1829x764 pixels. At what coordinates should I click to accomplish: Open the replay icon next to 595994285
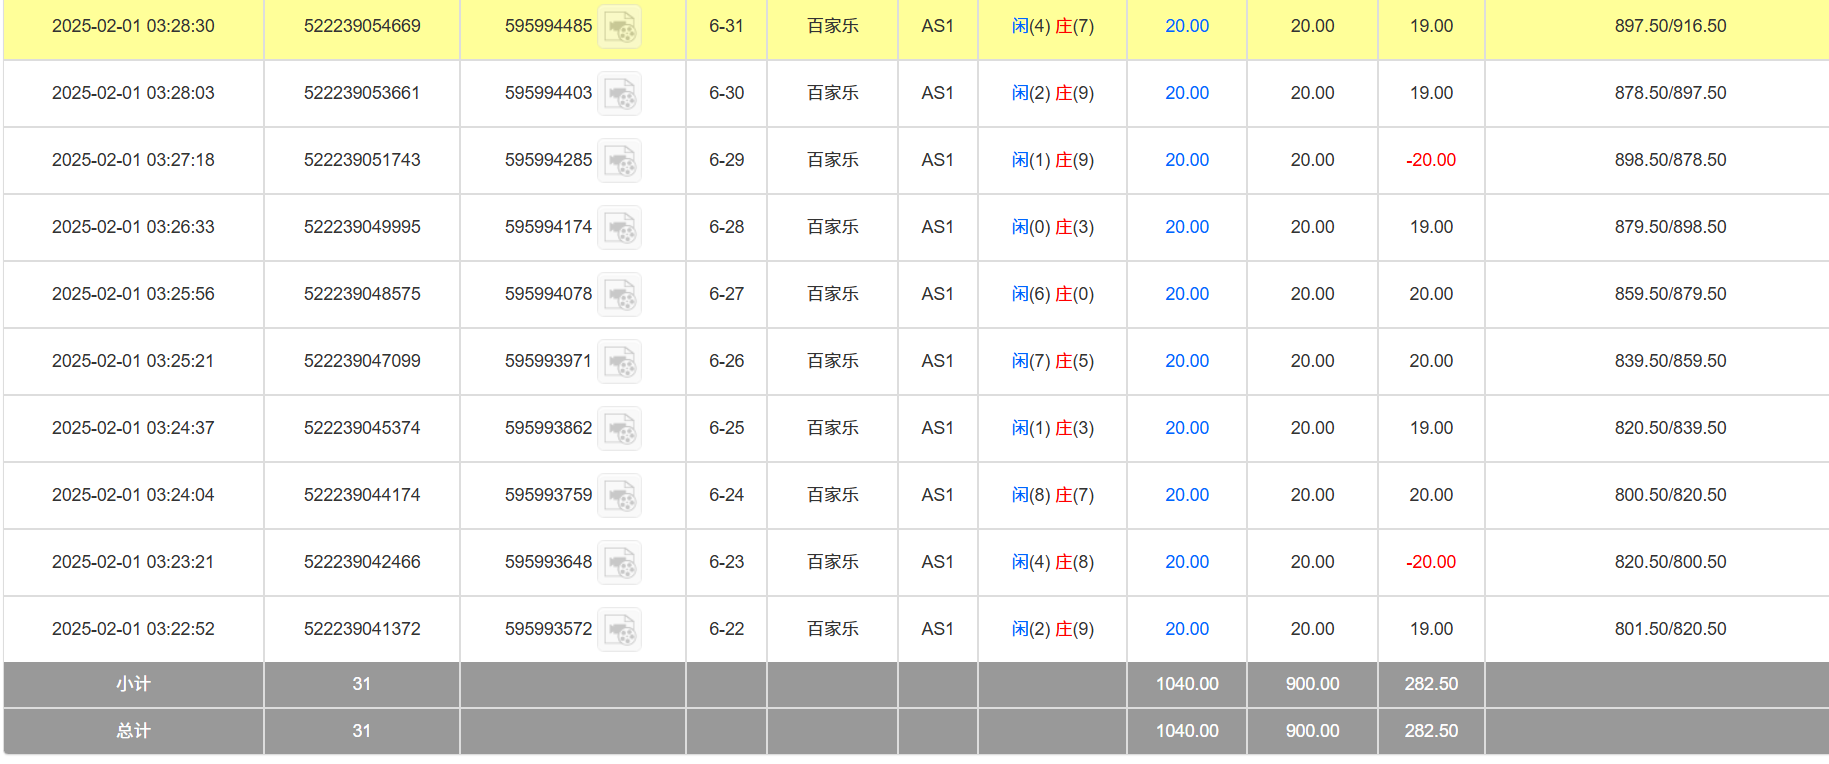click(x=620, y=161)
